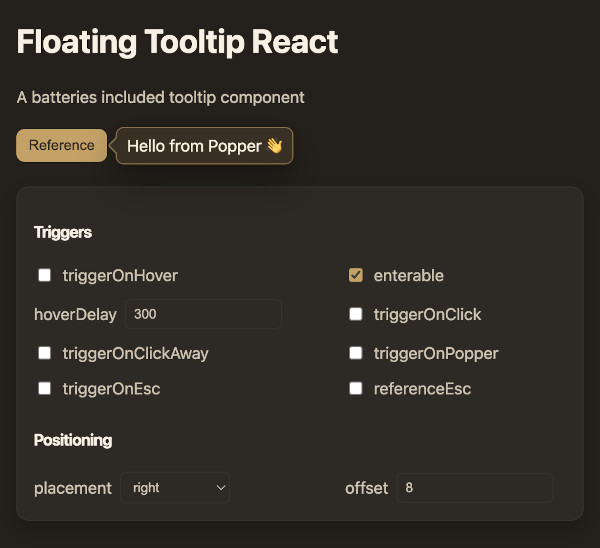
Task: Enable the triggerOnEsc checkbox
Action: tap(44, 389)
